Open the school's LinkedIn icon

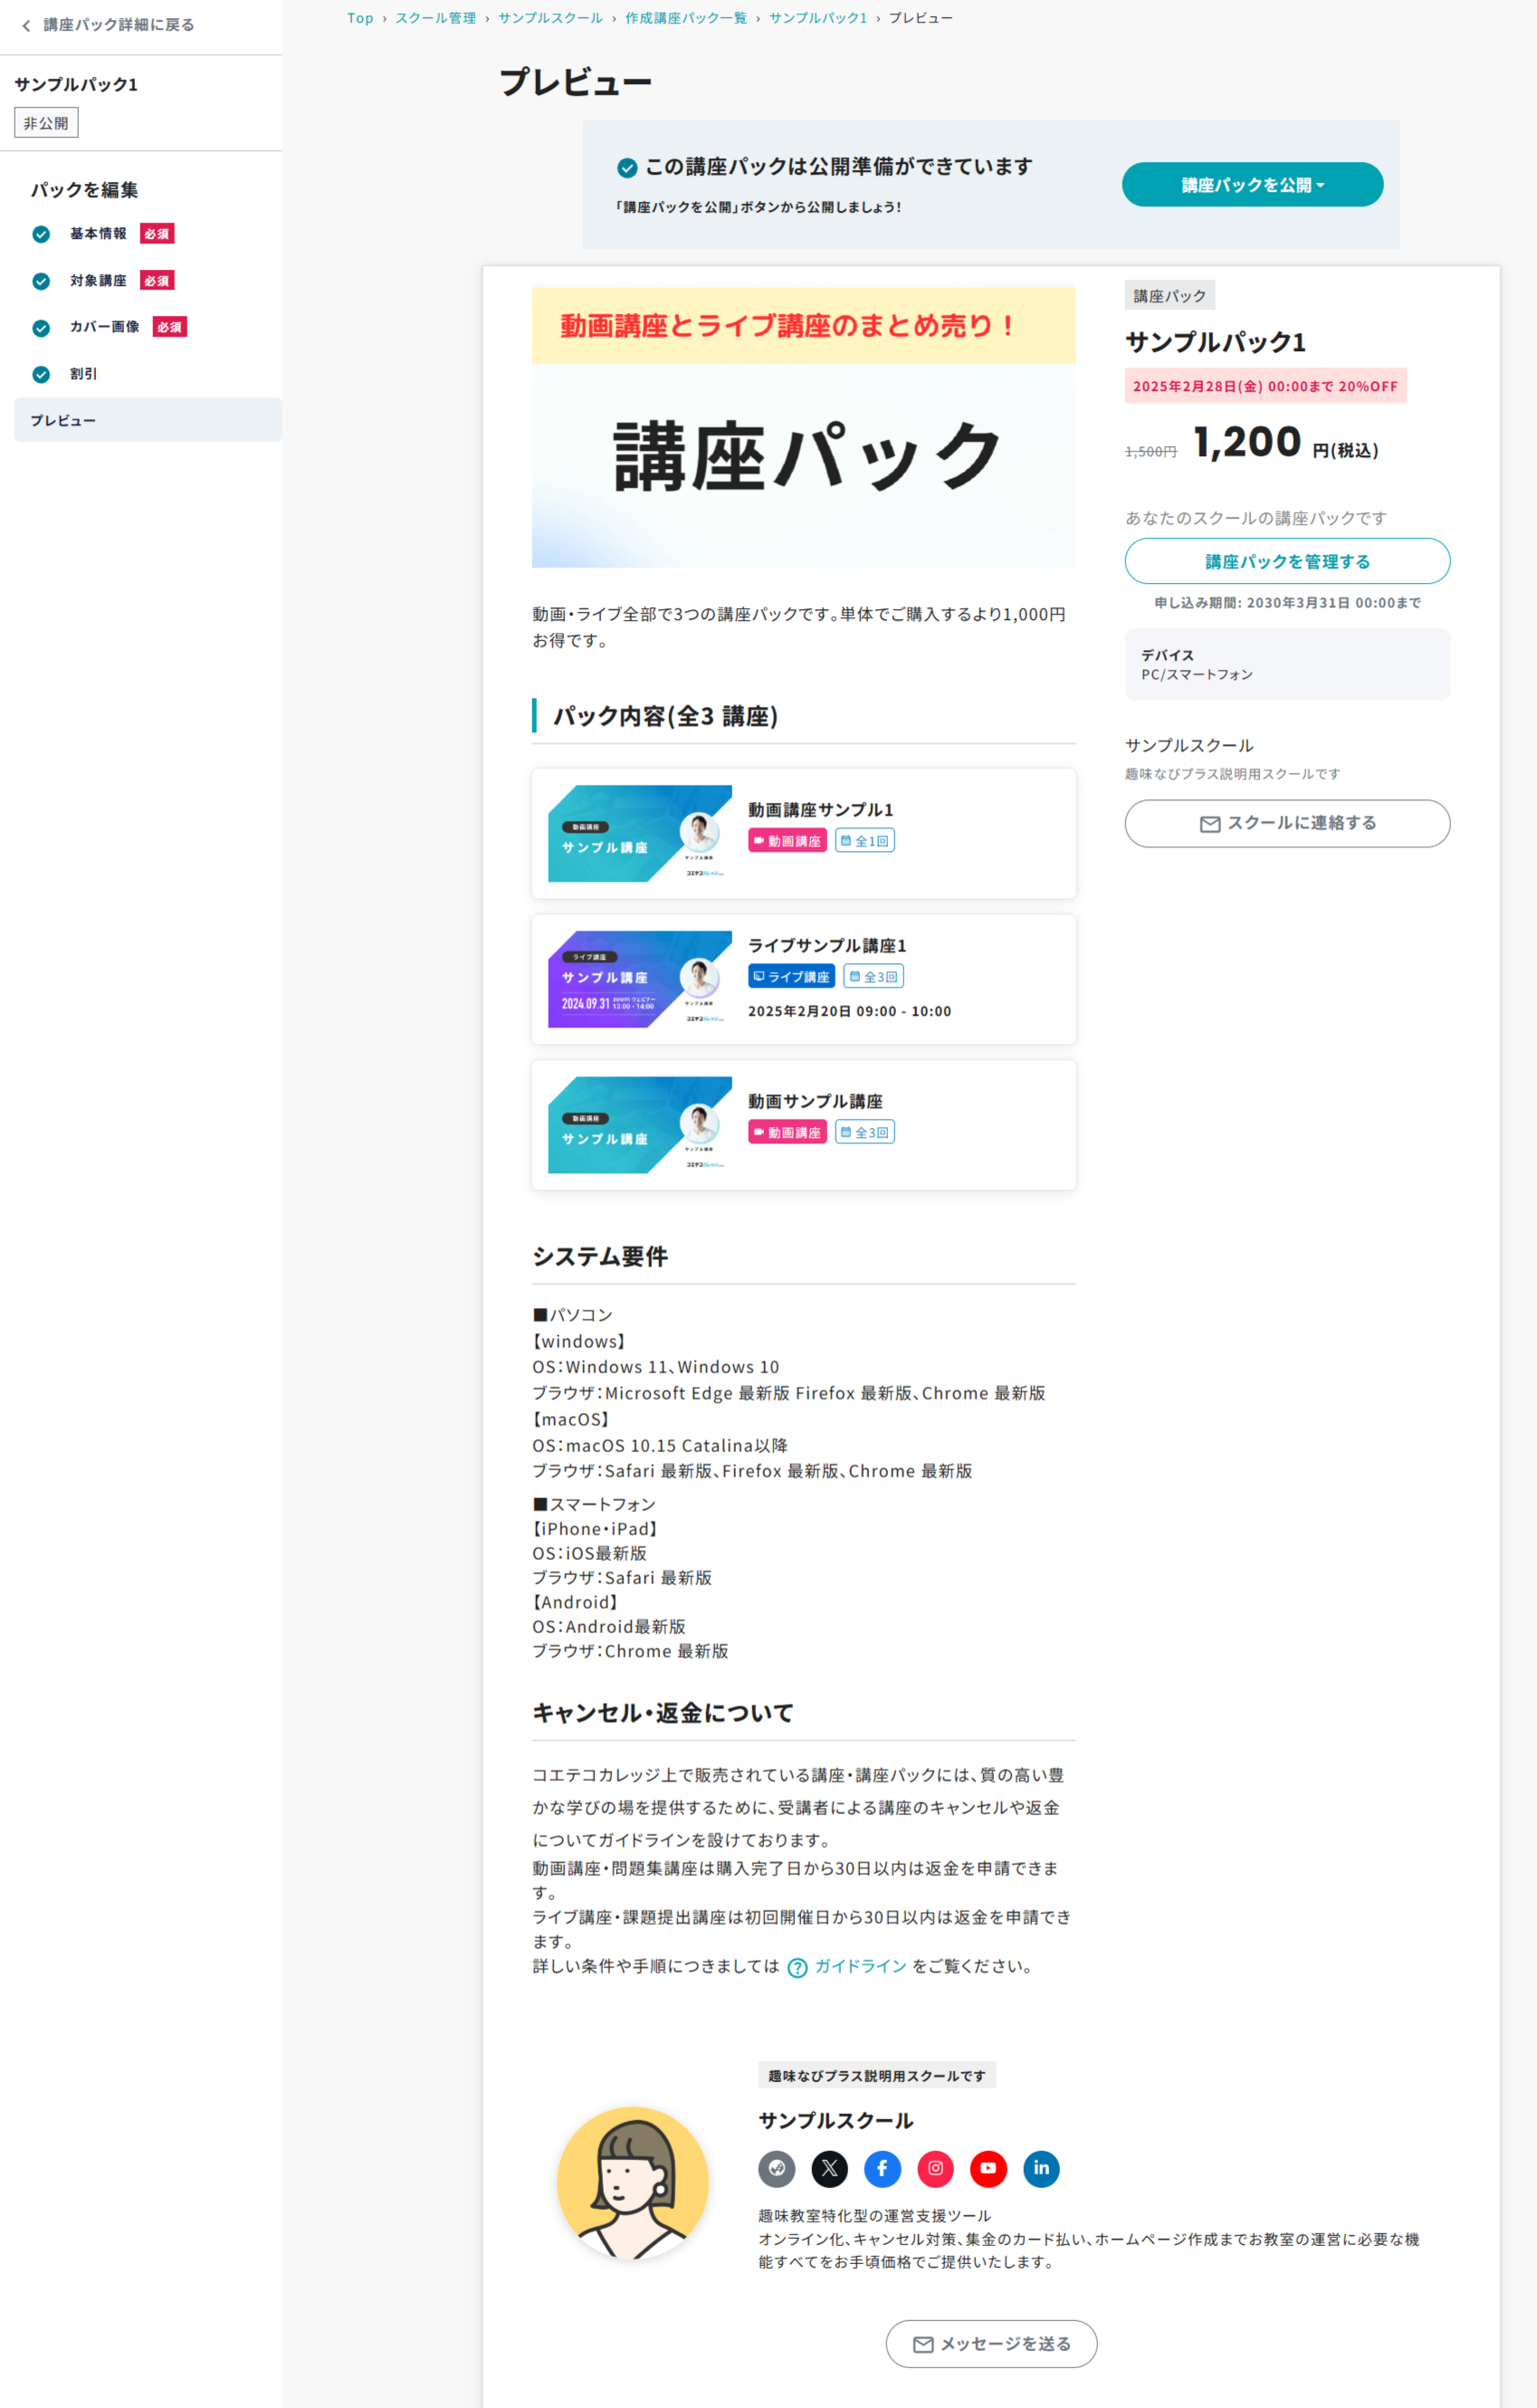1041,2168
